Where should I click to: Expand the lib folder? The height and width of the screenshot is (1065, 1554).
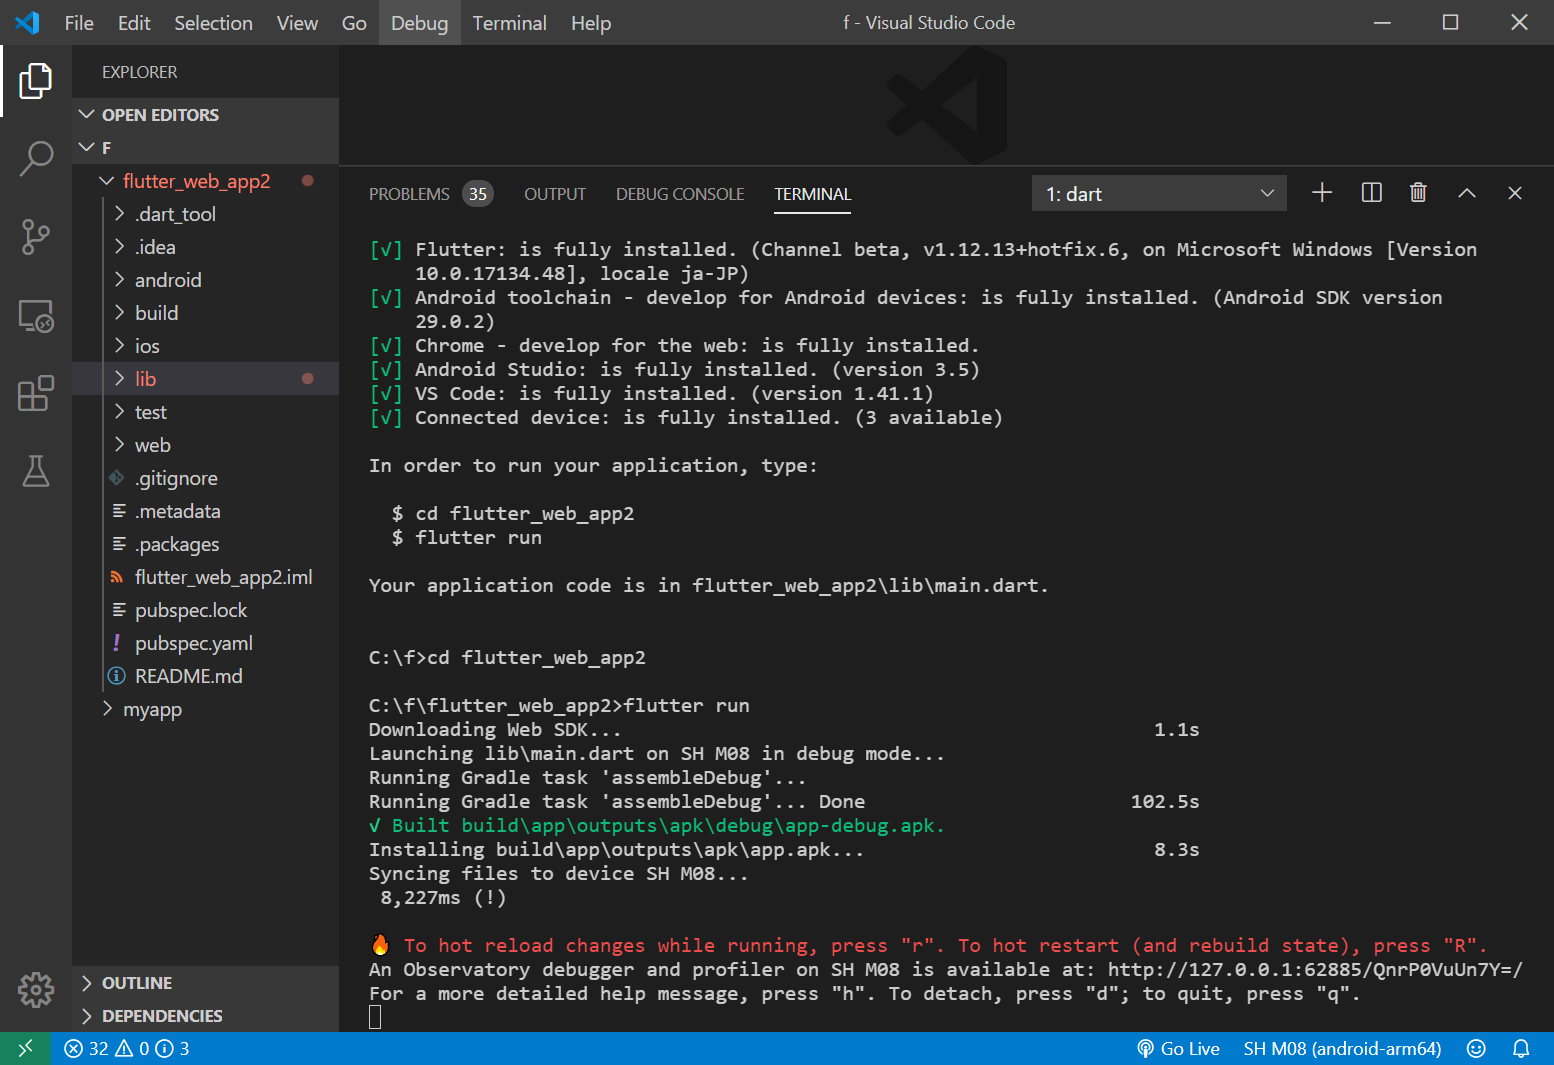pos(205,379)
